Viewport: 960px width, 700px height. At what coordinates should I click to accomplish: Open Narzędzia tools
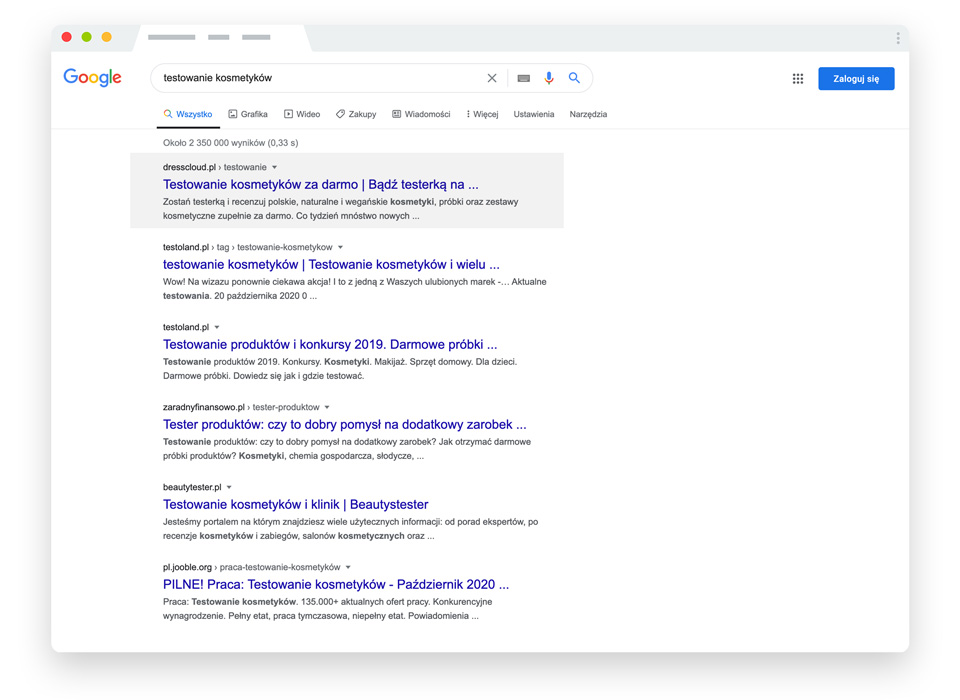pyautogui.click(x=588, y=114)
